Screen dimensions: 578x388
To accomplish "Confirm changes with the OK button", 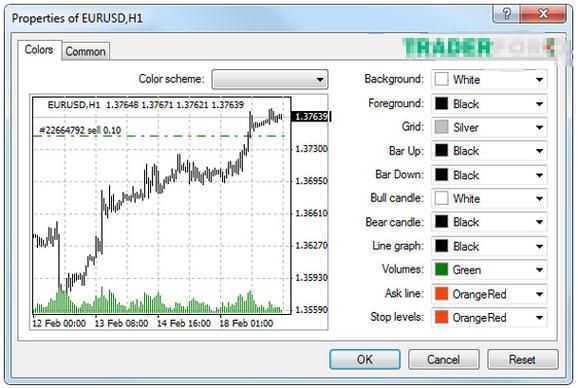I will (x=365, y=359).
